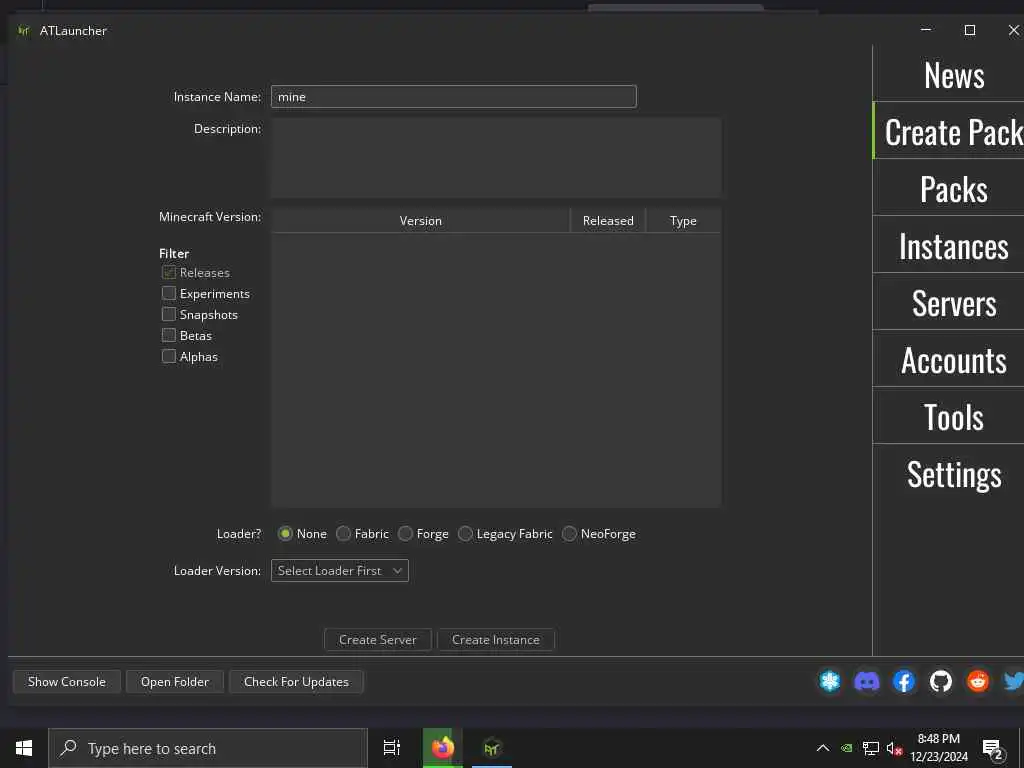Open the Discord link icon
Image resolution: width=1024 pixels, height=768 pixels.
point(867,681)
